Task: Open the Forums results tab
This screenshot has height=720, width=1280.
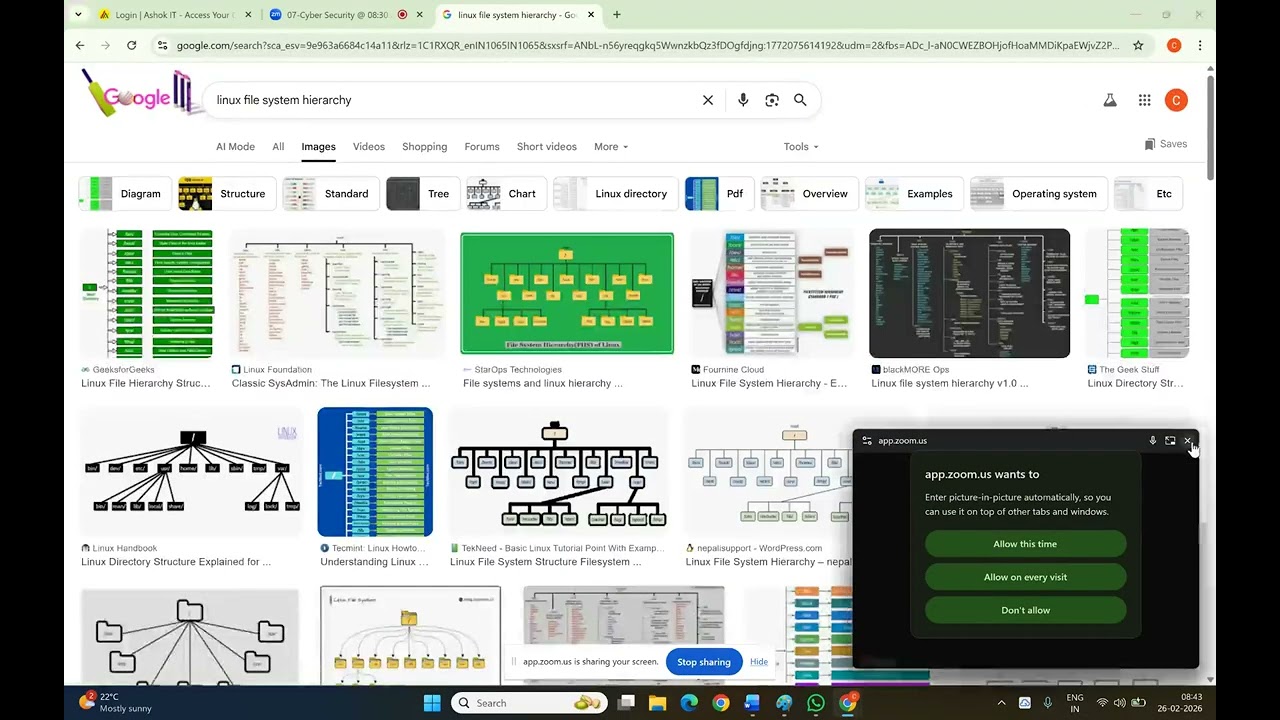Action: (482, 147)
